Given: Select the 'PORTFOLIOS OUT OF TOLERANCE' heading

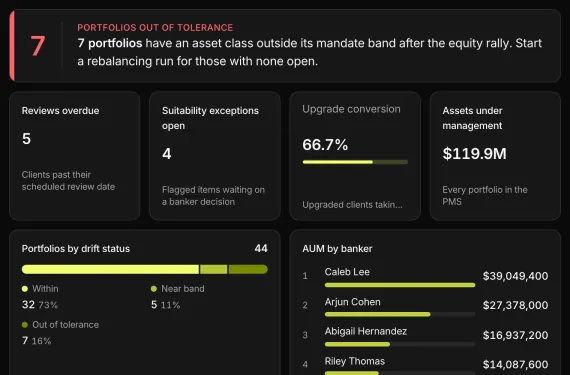Looking at the screenshot, I should click(x=155, y=28).
